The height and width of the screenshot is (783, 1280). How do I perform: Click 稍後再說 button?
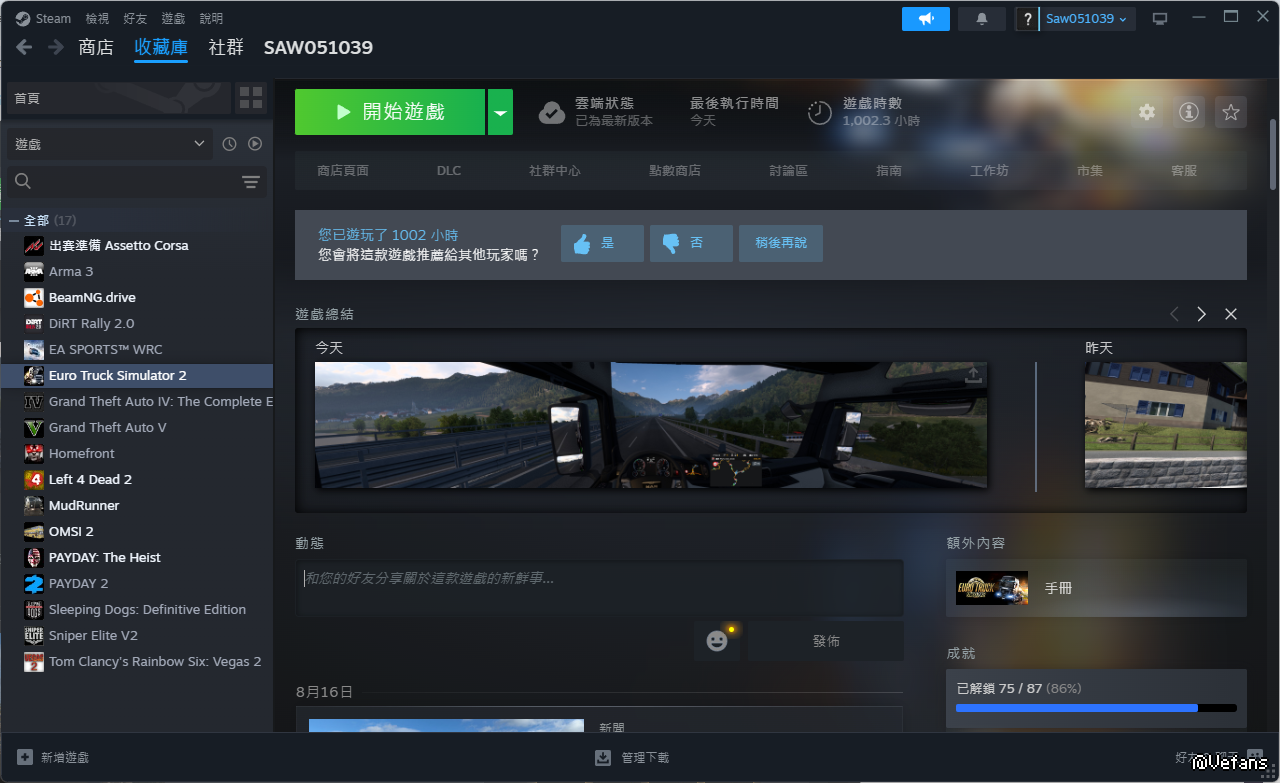(781, 243)
